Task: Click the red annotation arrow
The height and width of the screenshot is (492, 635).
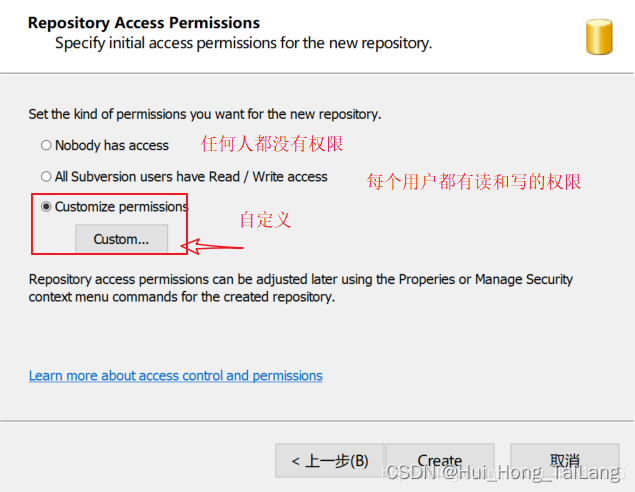Action: tap(212, 246)
